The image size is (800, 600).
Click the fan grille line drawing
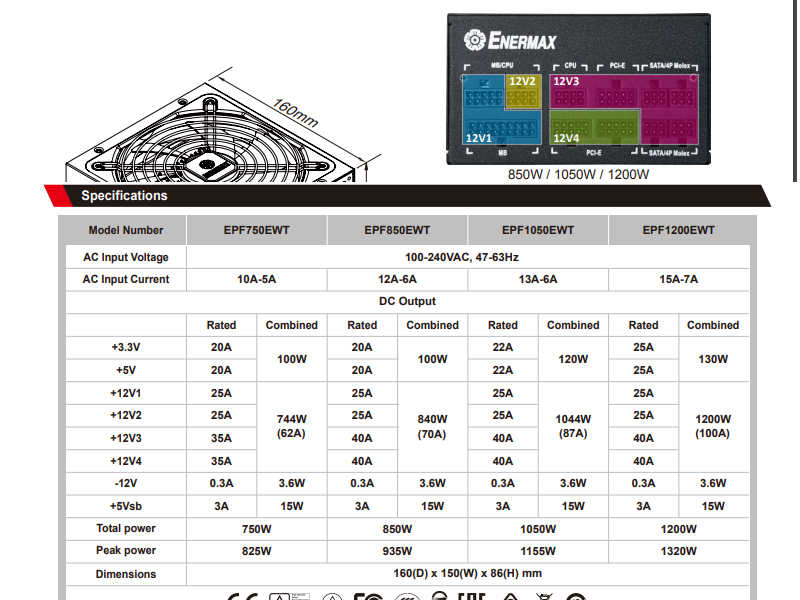click(209, 134)
